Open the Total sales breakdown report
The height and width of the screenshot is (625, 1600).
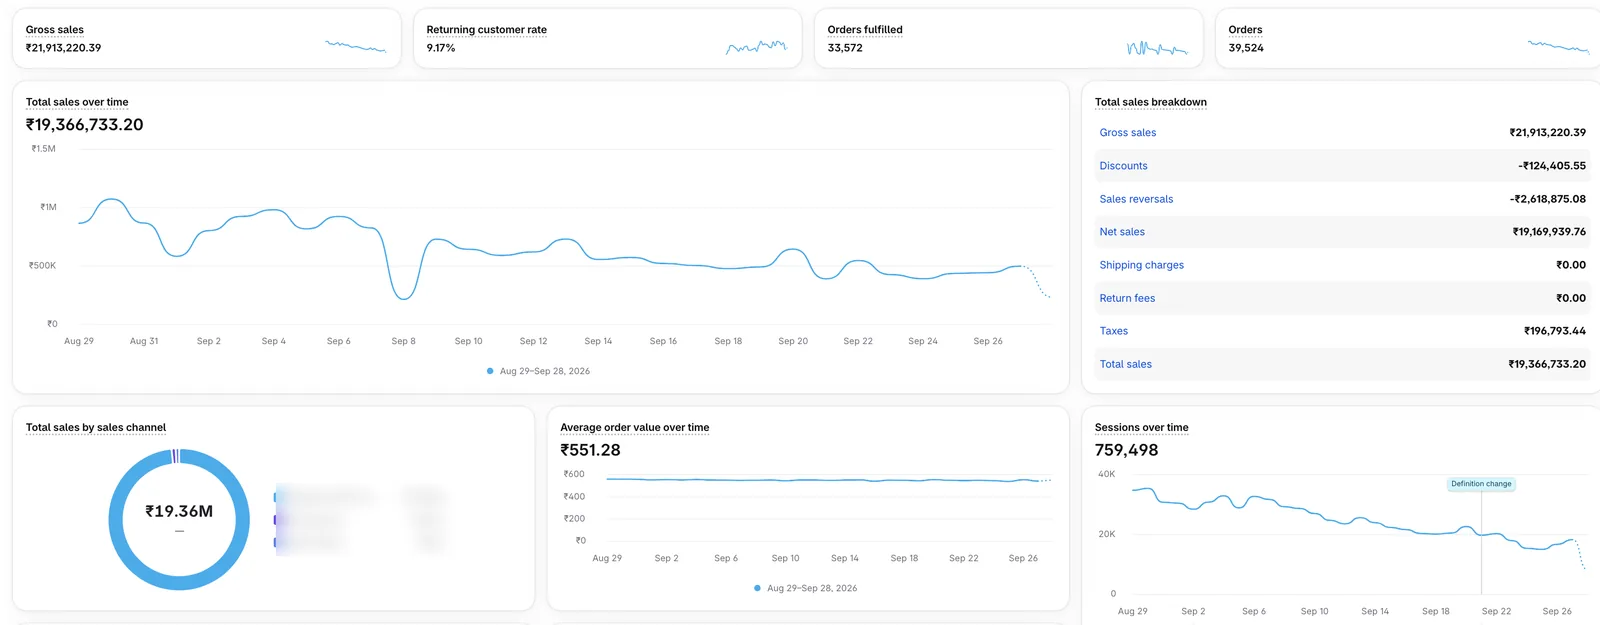pyautogui.click(x=1151, y=102)
